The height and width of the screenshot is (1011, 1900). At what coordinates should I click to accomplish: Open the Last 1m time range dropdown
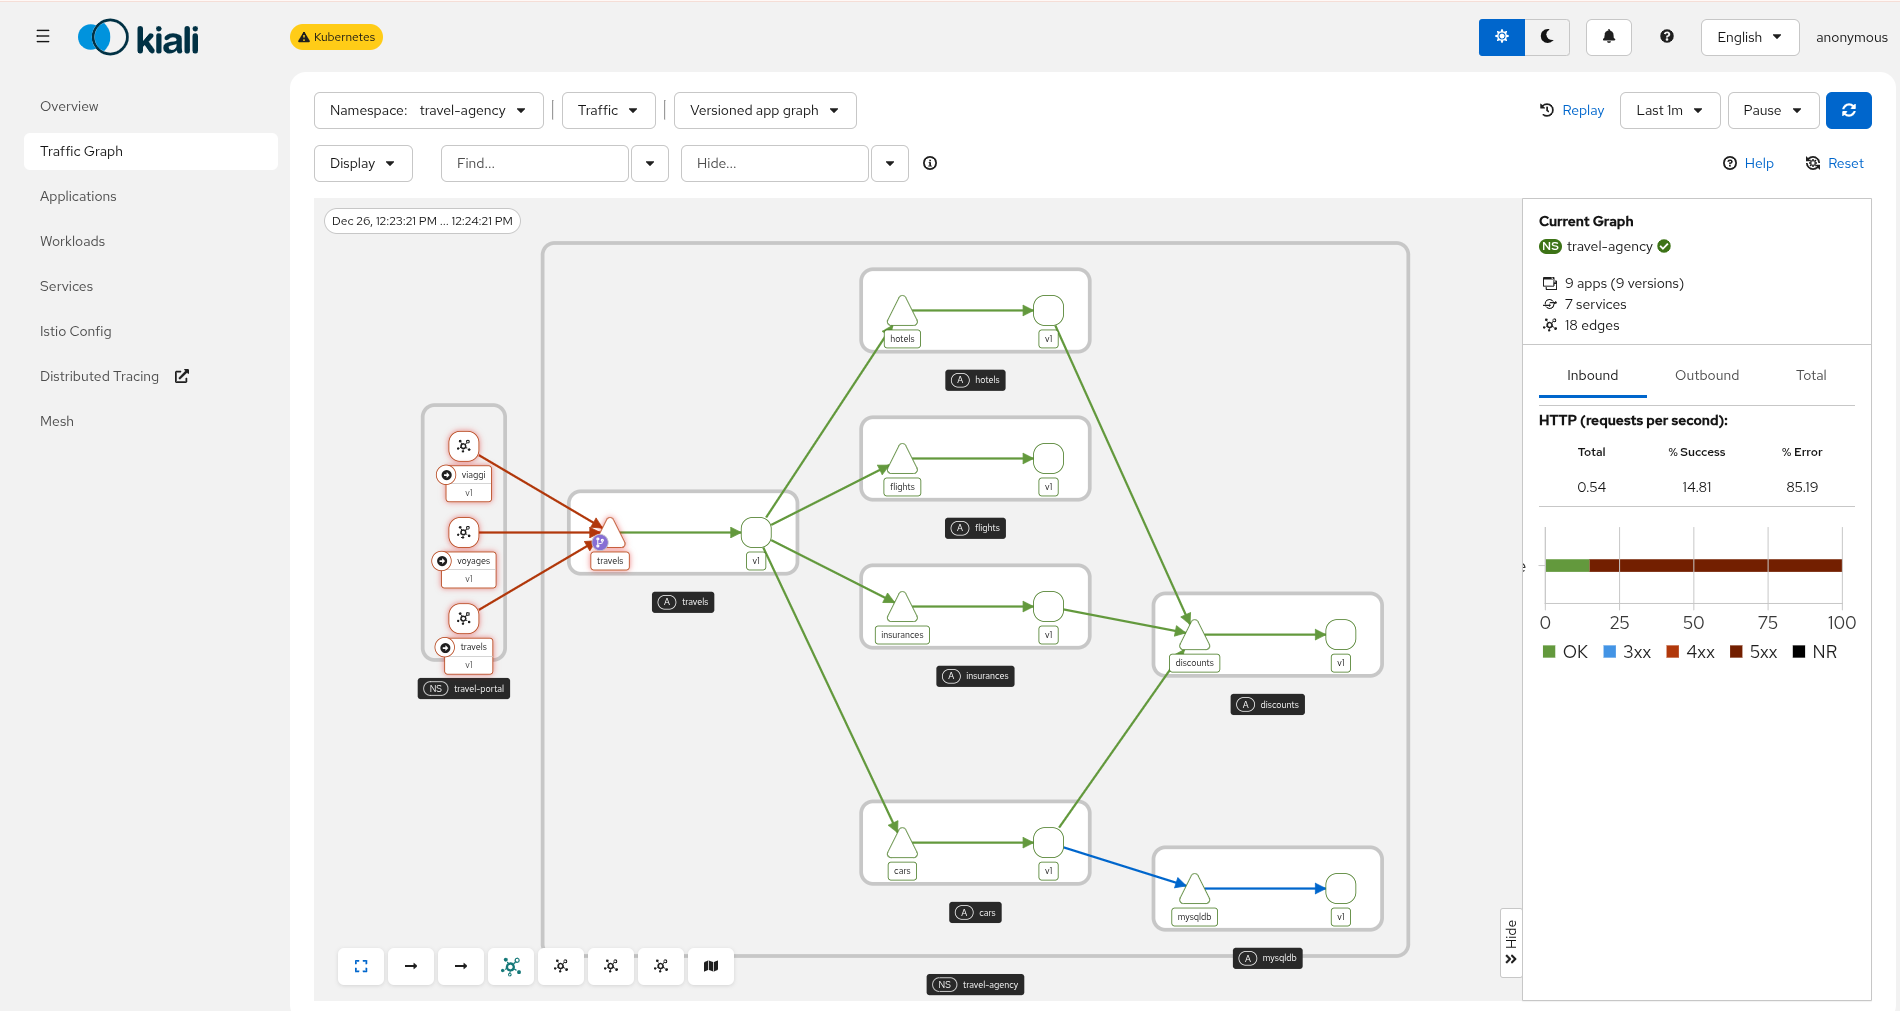point(1669,110)
